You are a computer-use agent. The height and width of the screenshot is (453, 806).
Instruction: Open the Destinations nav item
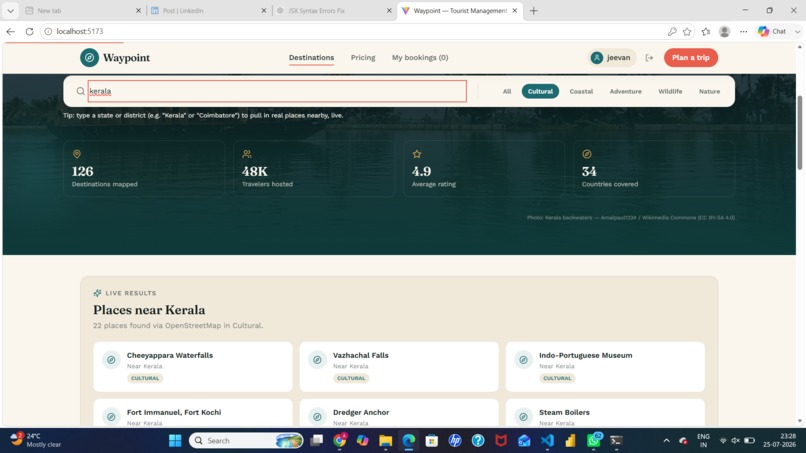tap(312, 58)
